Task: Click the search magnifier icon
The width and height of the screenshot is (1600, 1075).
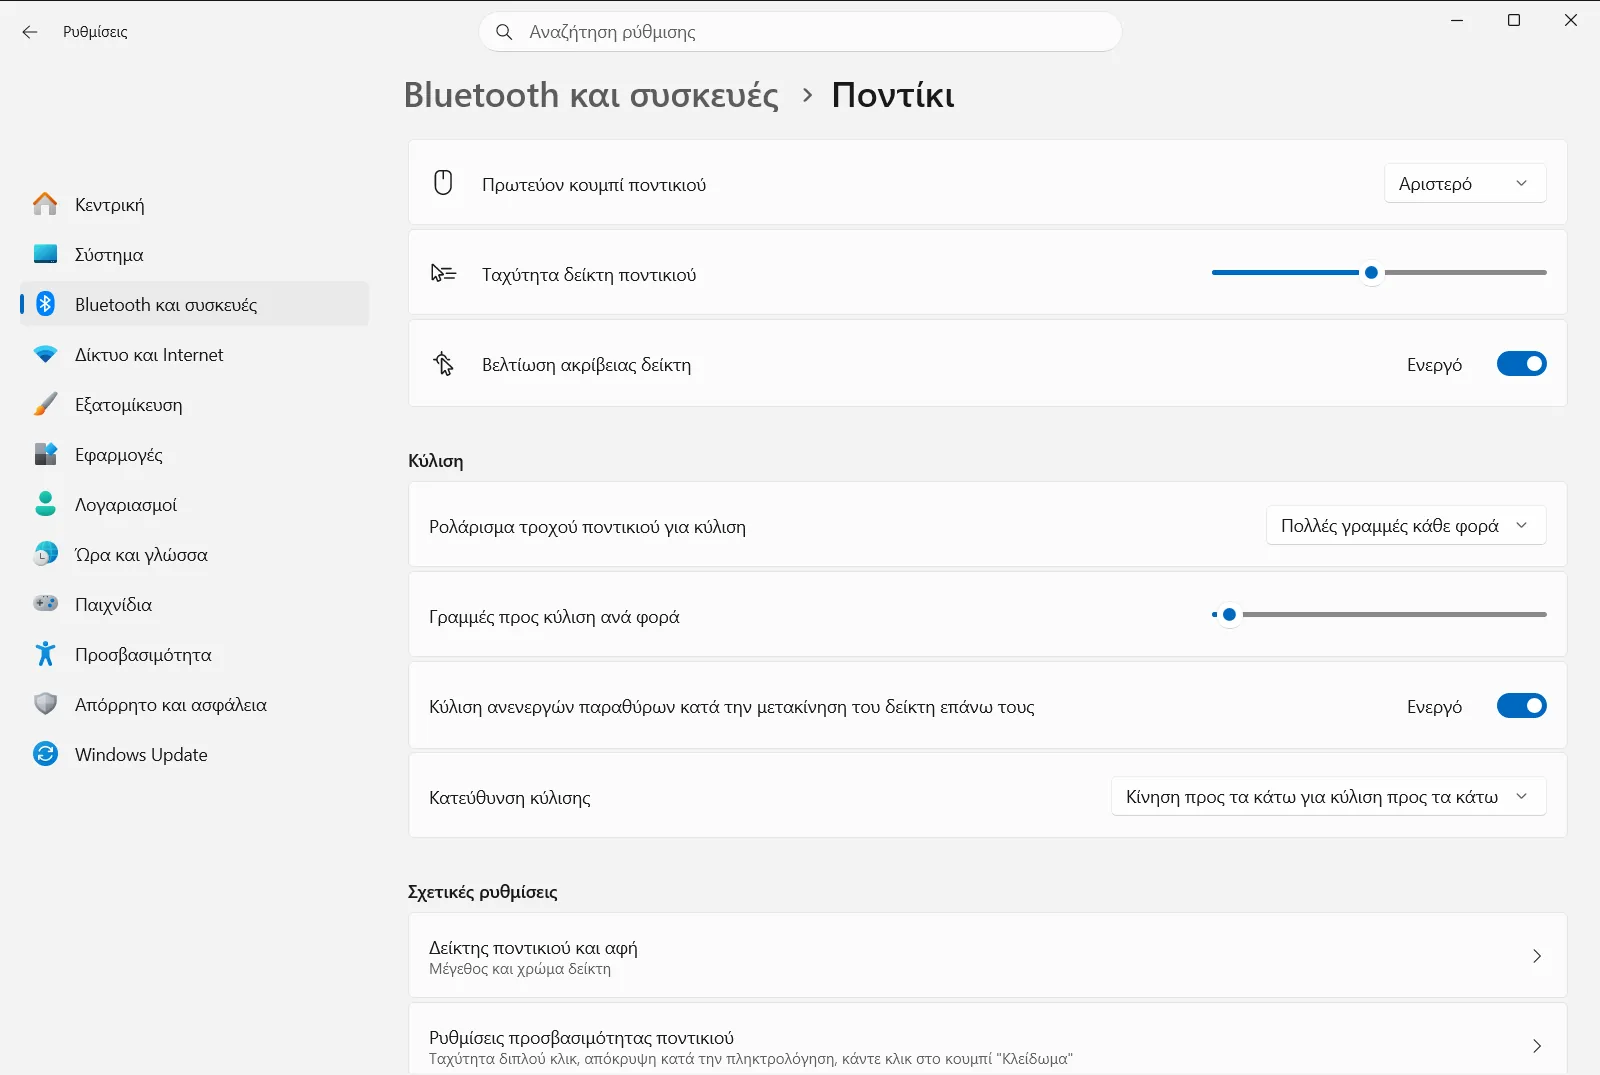Action: coord(505,32)
